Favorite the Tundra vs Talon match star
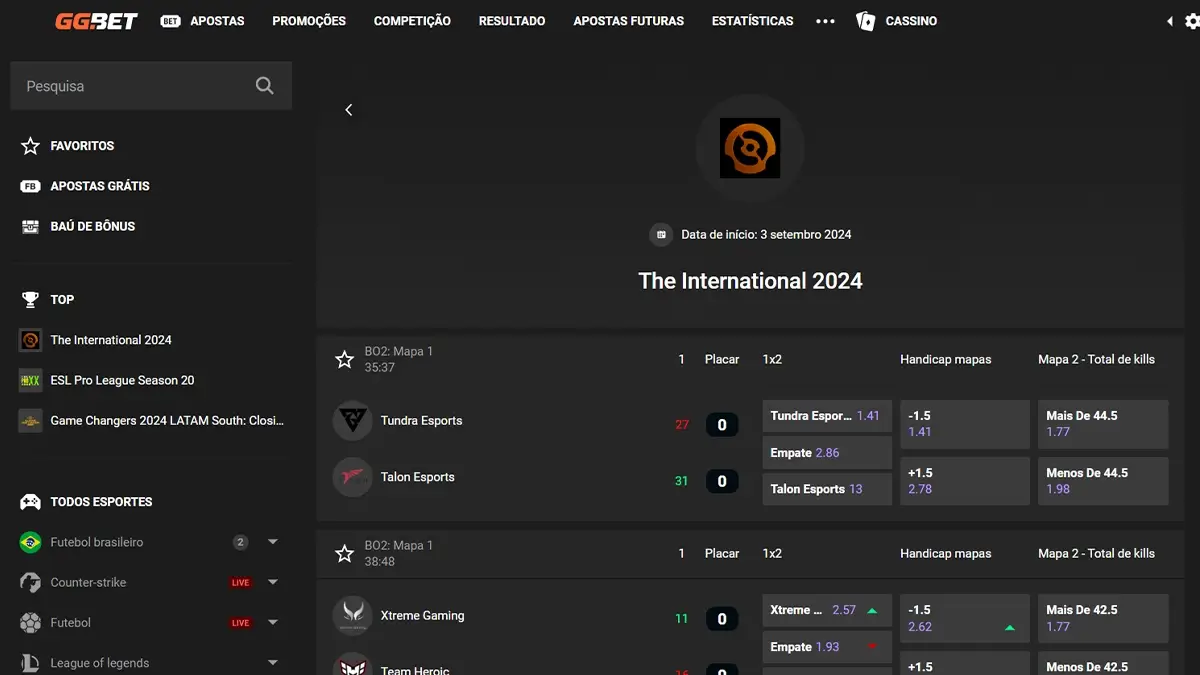 (344, 360)
